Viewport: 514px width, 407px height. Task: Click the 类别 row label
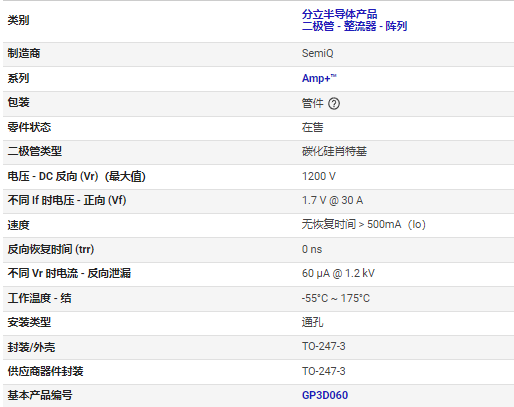click(x=18, y=20)
